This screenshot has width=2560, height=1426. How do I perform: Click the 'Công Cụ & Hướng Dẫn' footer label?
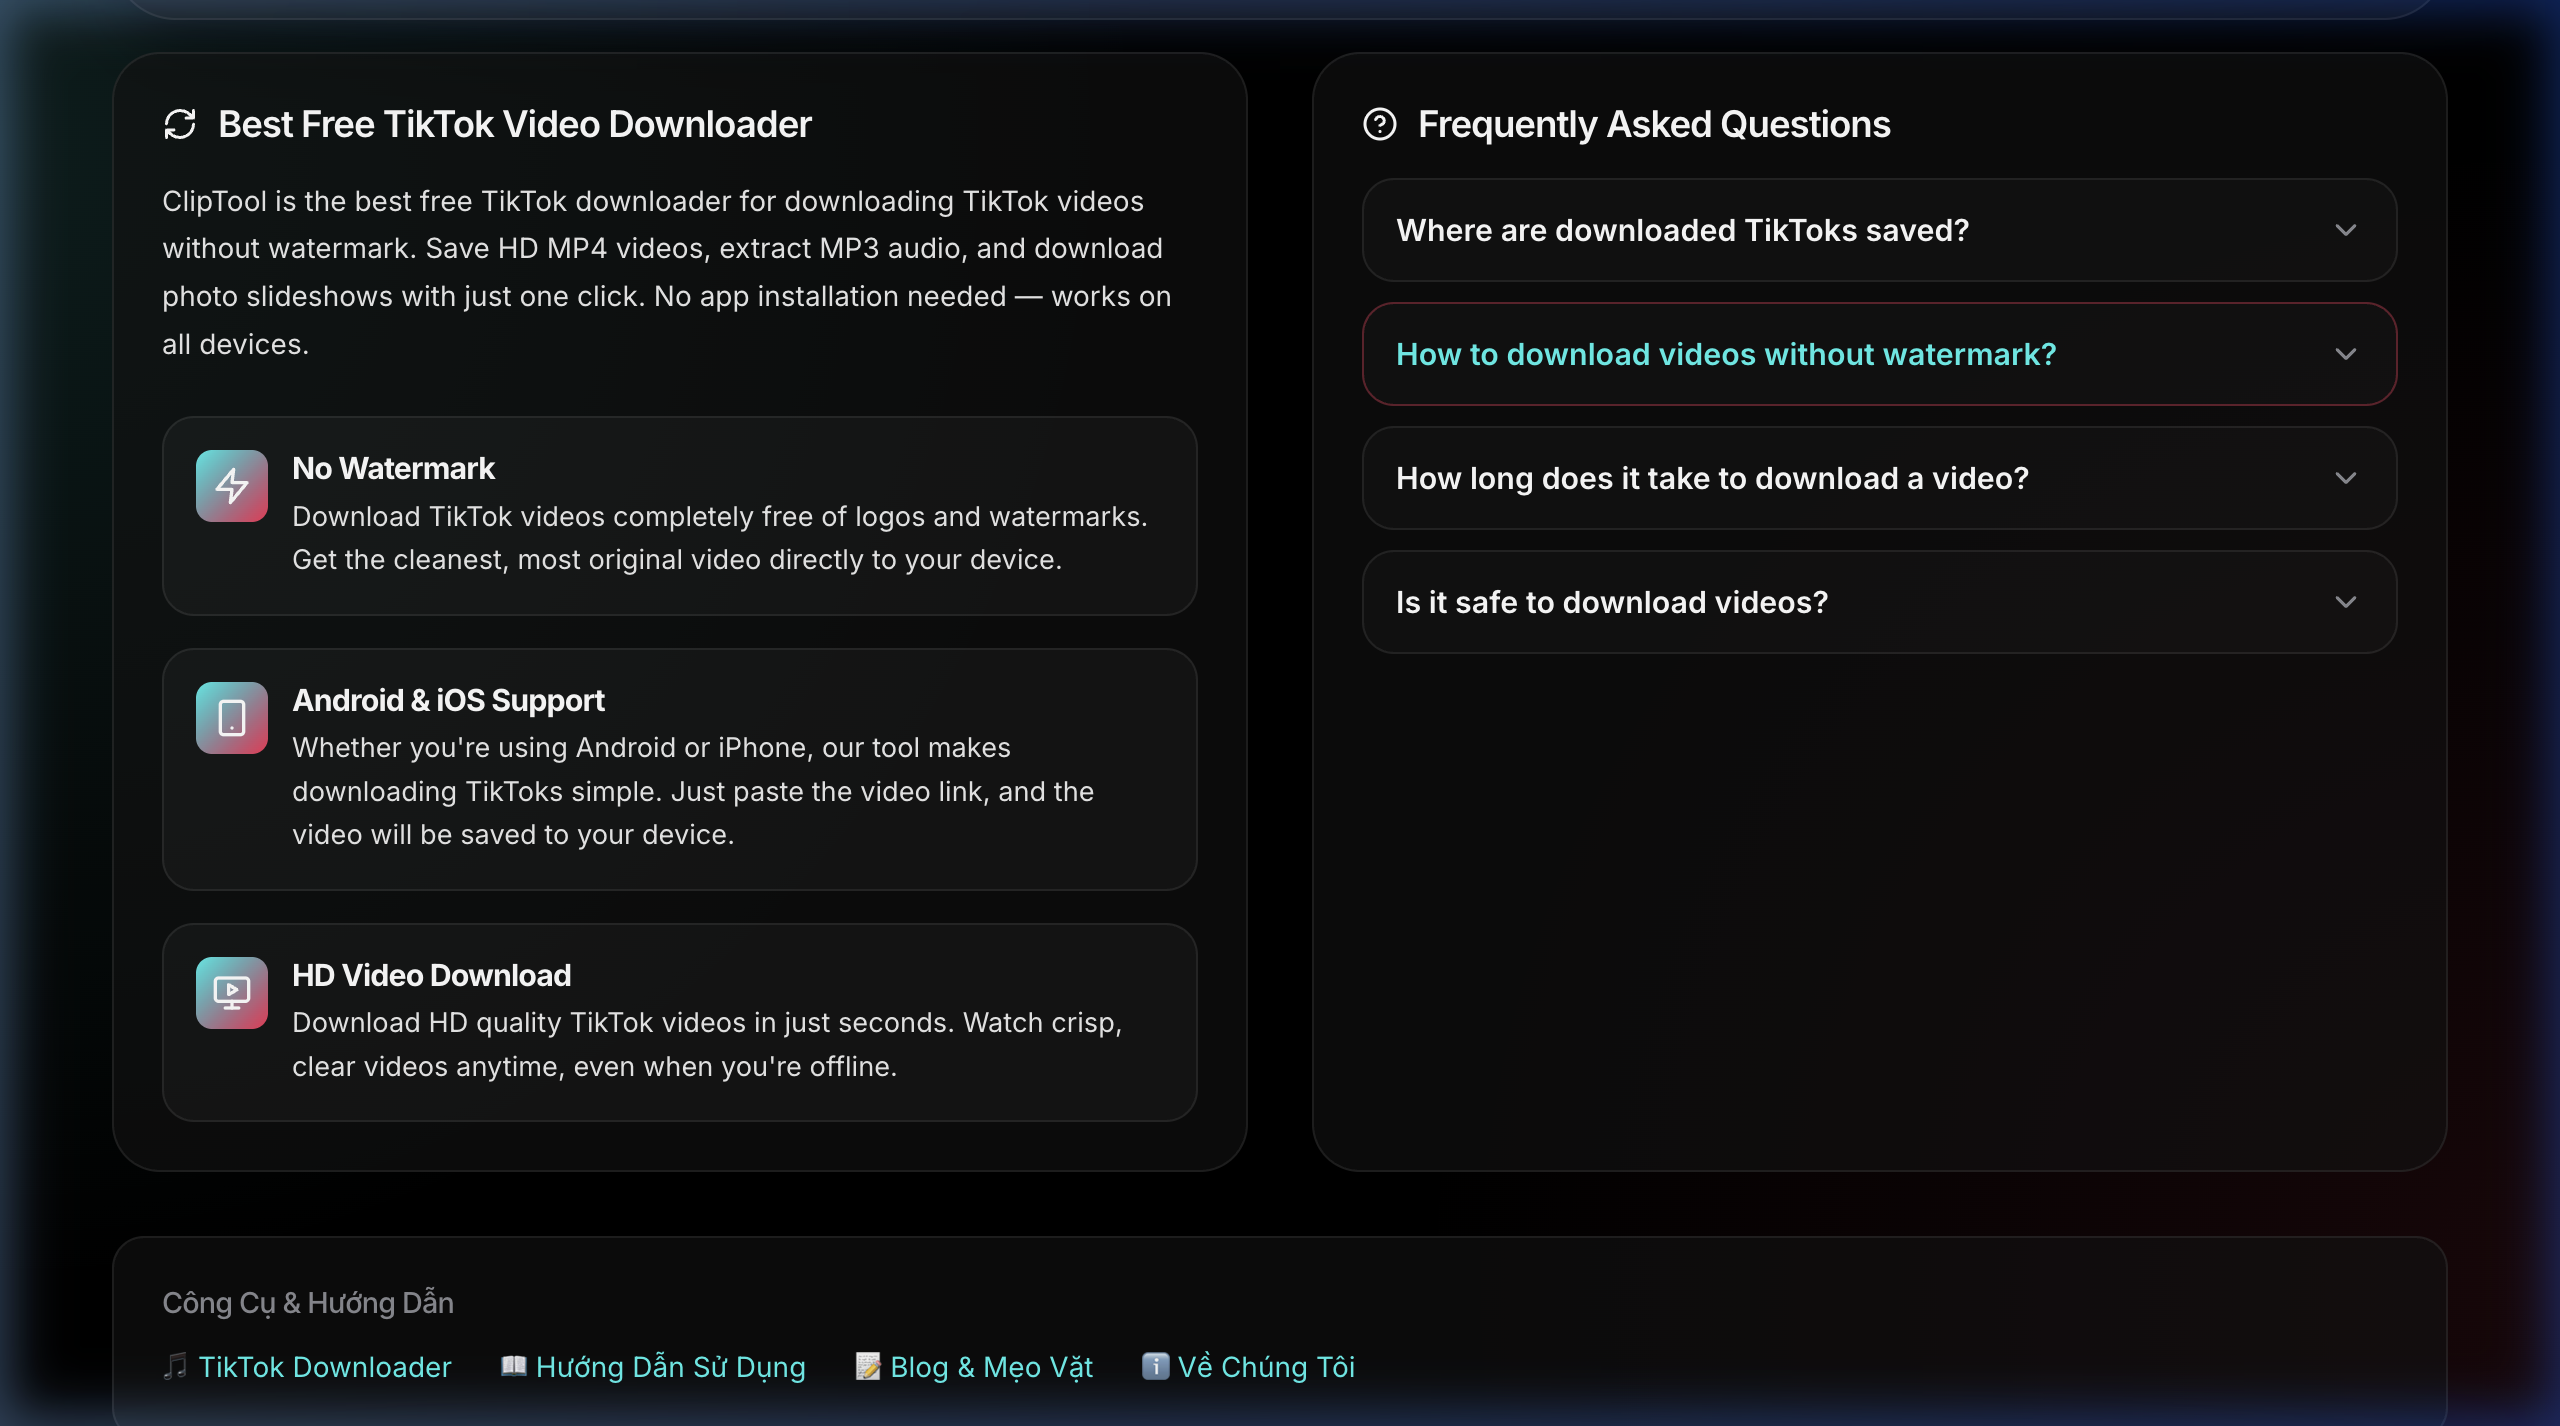pos(308,1303)
